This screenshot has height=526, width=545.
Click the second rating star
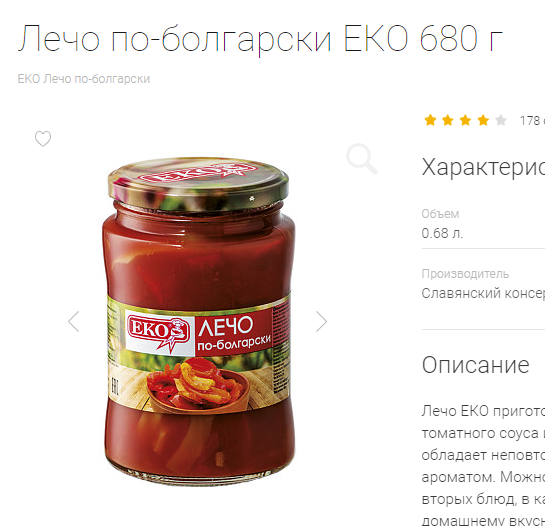(448, 120)
